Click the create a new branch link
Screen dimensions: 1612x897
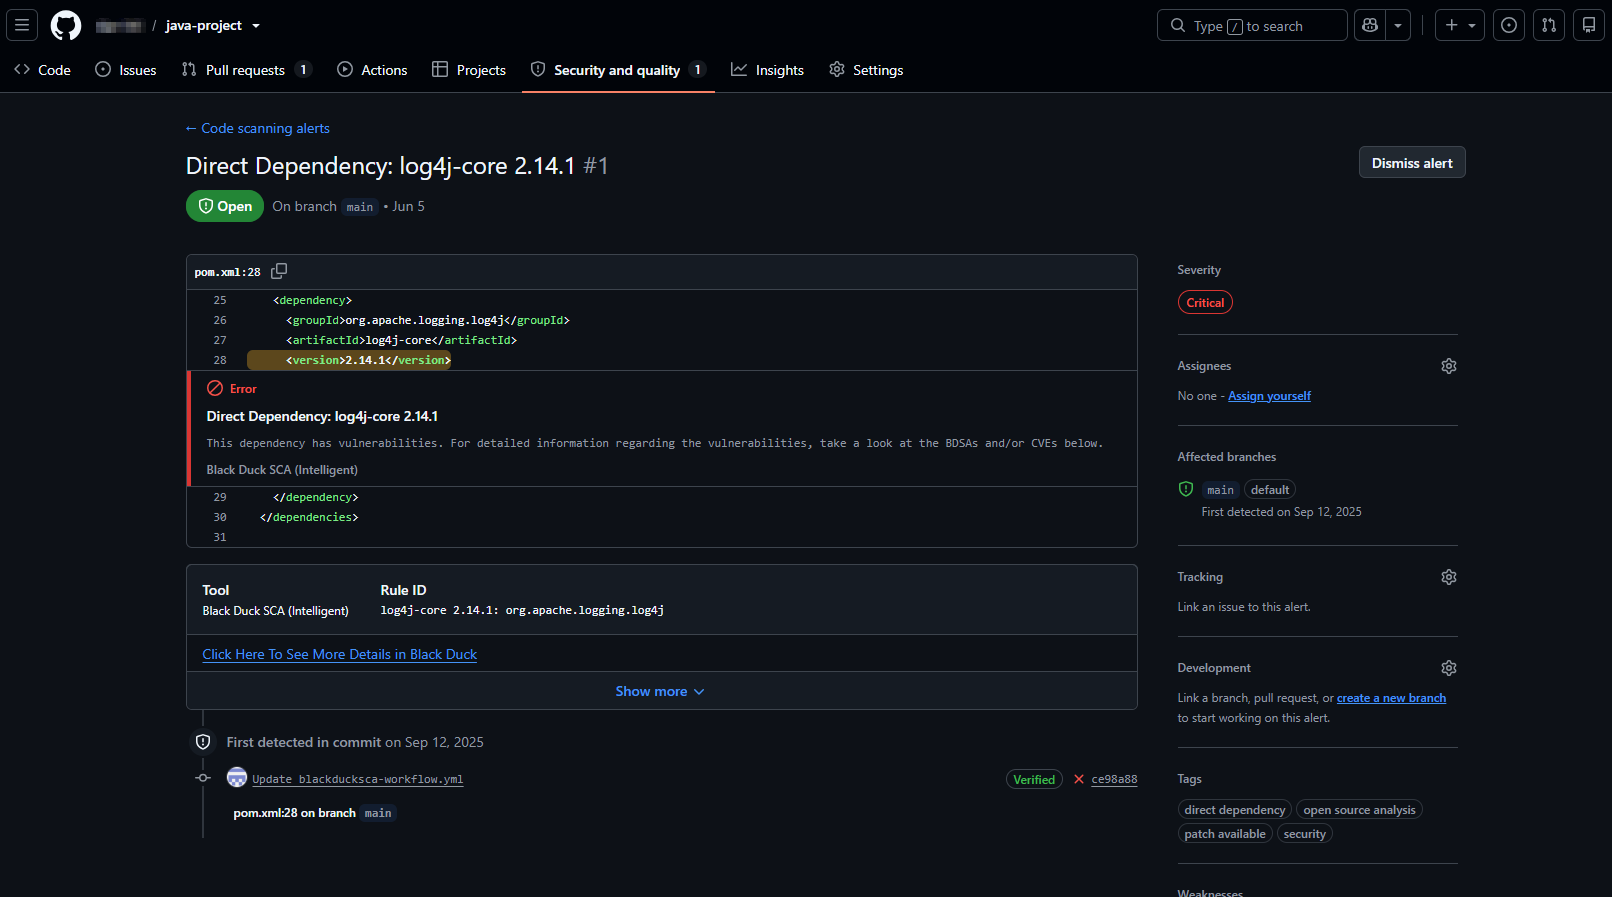(x=1391, y=698)
